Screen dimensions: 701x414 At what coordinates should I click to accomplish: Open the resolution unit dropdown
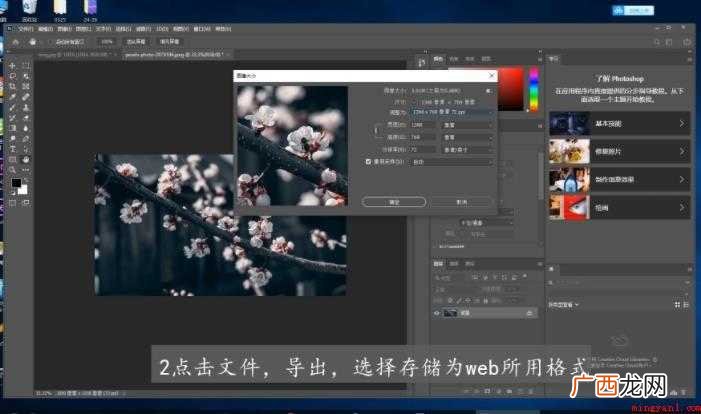(x=468, y=150)
